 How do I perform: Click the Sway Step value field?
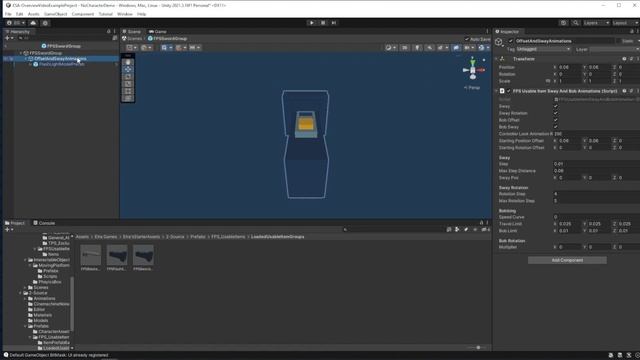pos(596,164)
